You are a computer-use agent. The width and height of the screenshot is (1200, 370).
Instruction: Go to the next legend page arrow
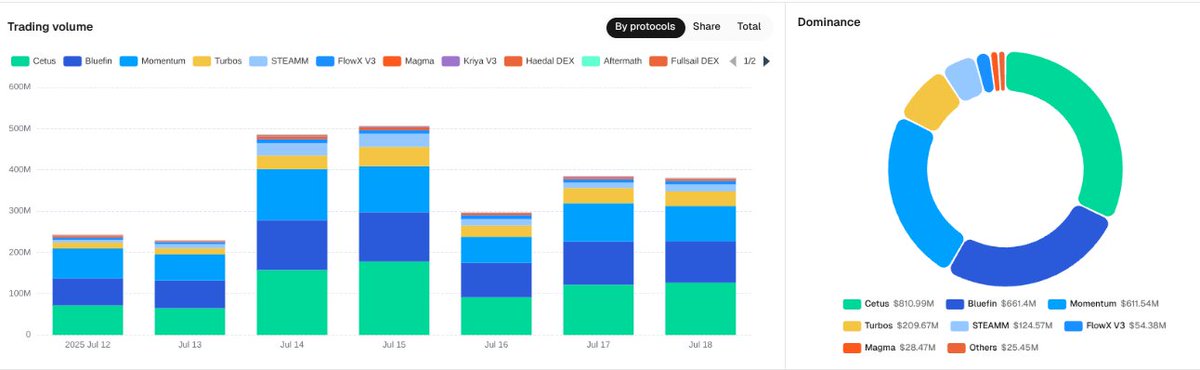[766, 61]
